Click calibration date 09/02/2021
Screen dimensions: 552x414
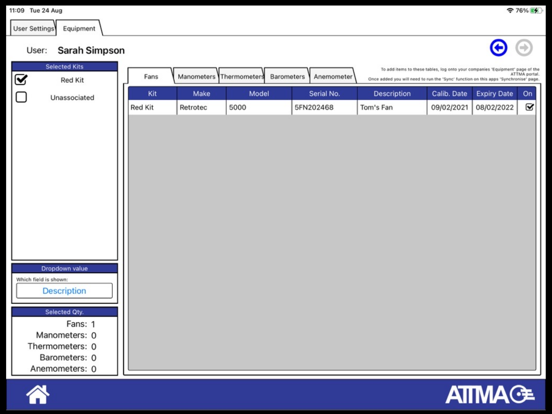pos(450,107)
